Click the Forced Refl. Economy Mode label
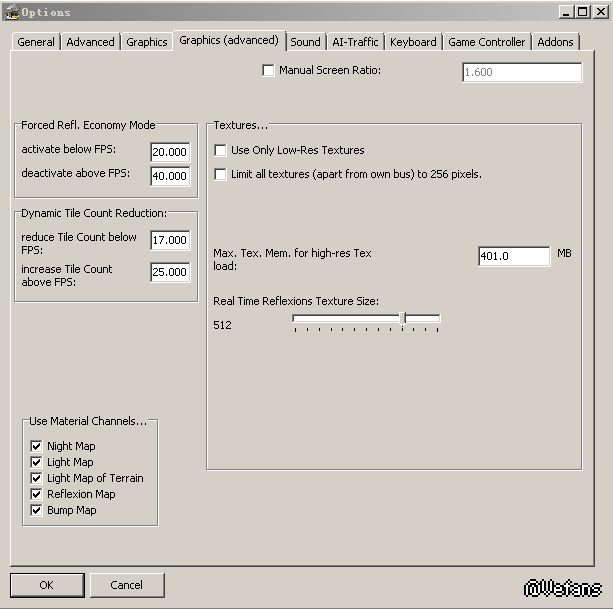Viewport: 613px width, 609px height. point(88,125)
